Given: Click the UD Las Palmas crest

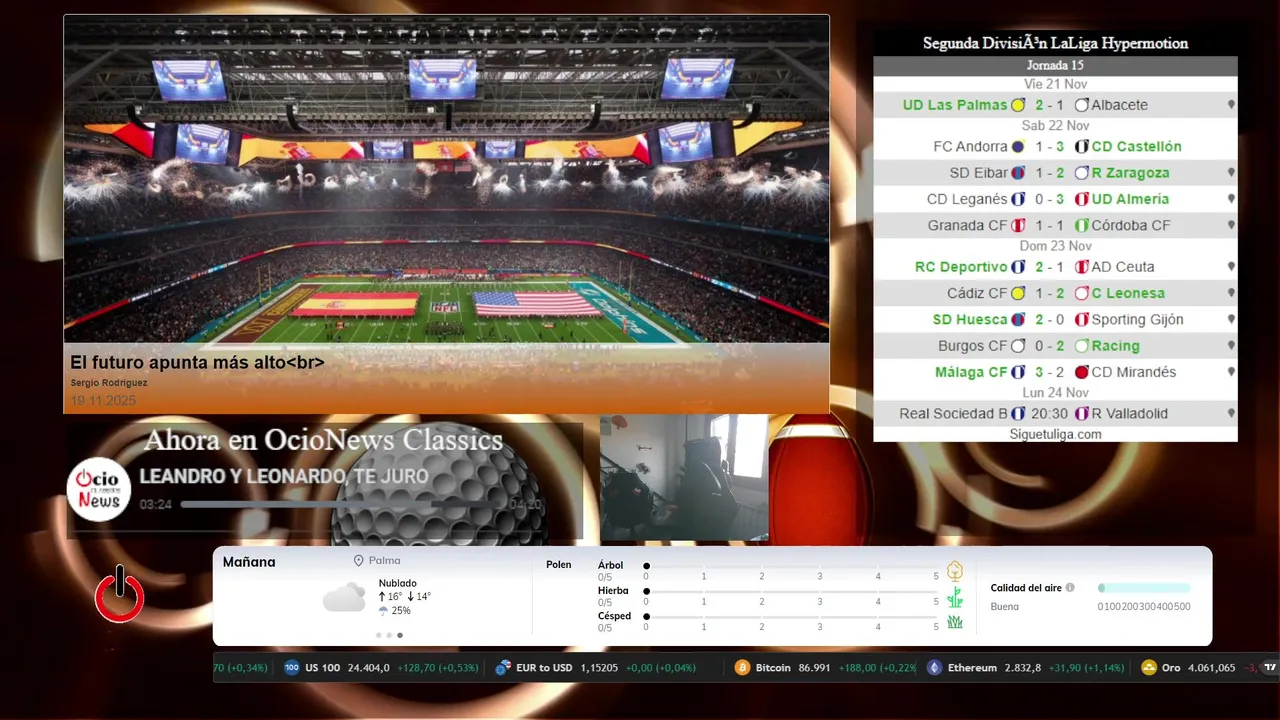Looking at the screenshot, I should click(1018, 105).
